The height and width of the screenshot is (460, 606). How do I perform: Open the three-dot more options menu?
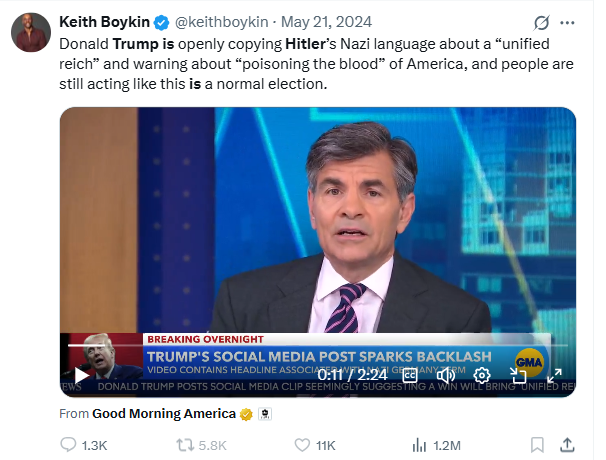point(567,22)
